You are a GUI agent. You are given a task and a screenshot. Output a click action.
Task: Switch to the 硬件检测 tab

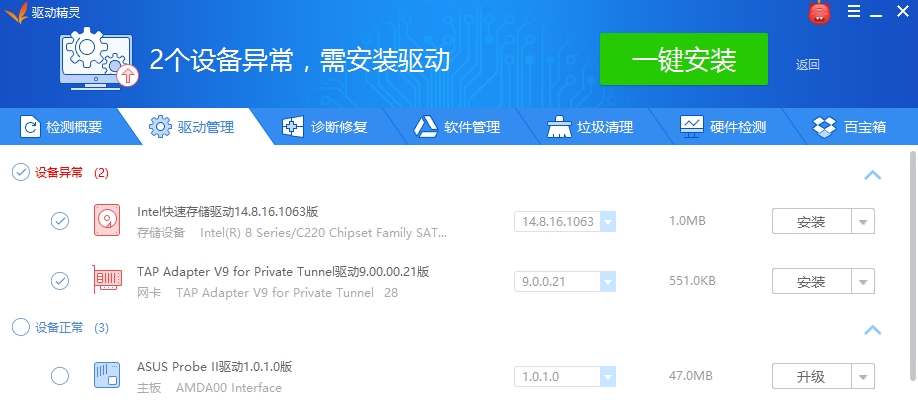pyautogui.click(x=724, y=127)
